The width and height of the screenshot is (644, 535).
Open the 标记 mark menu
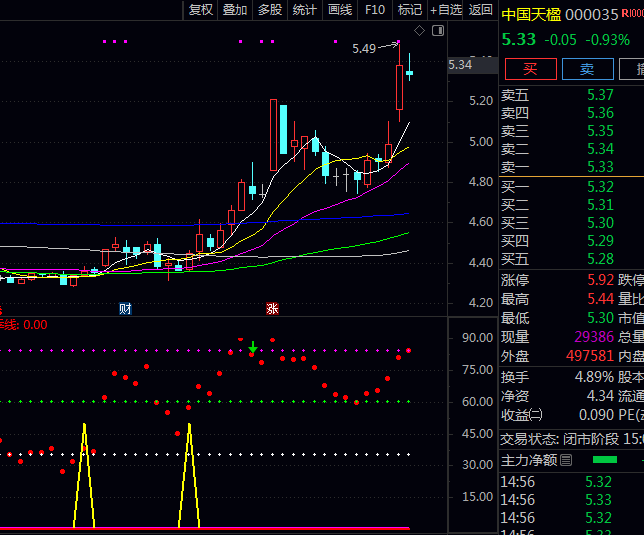pos(409,10)
